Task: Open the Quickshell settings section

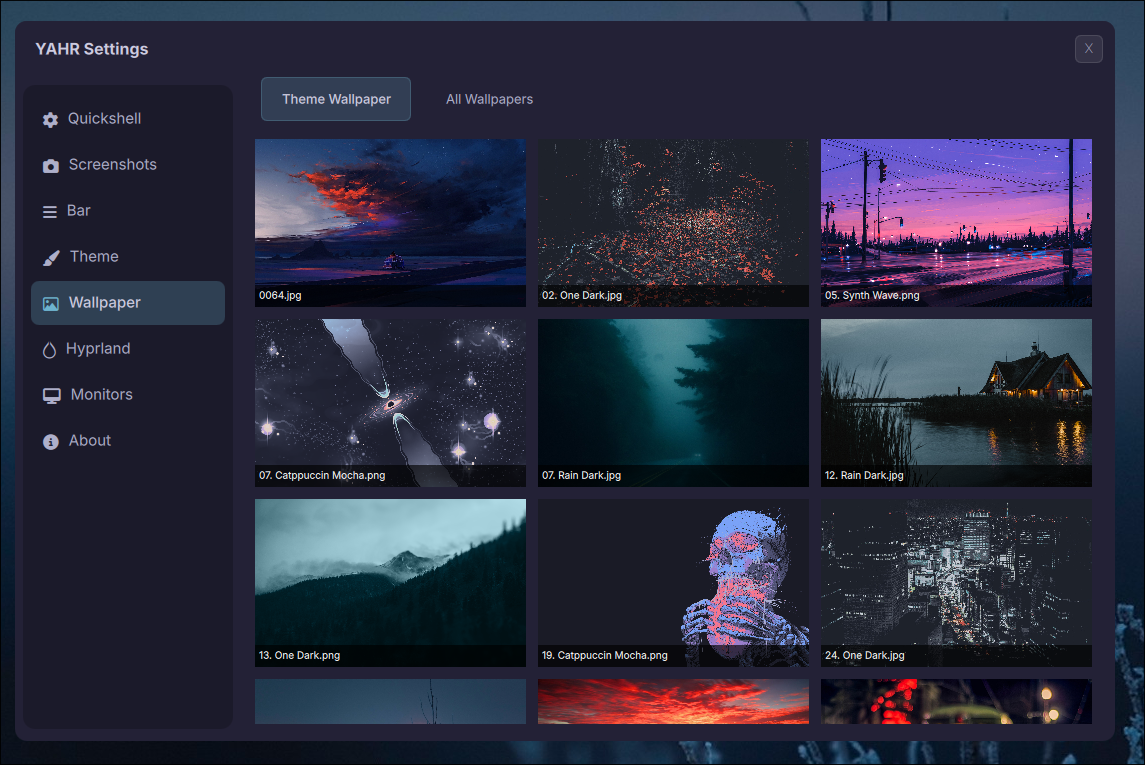Action: [128, 119]
